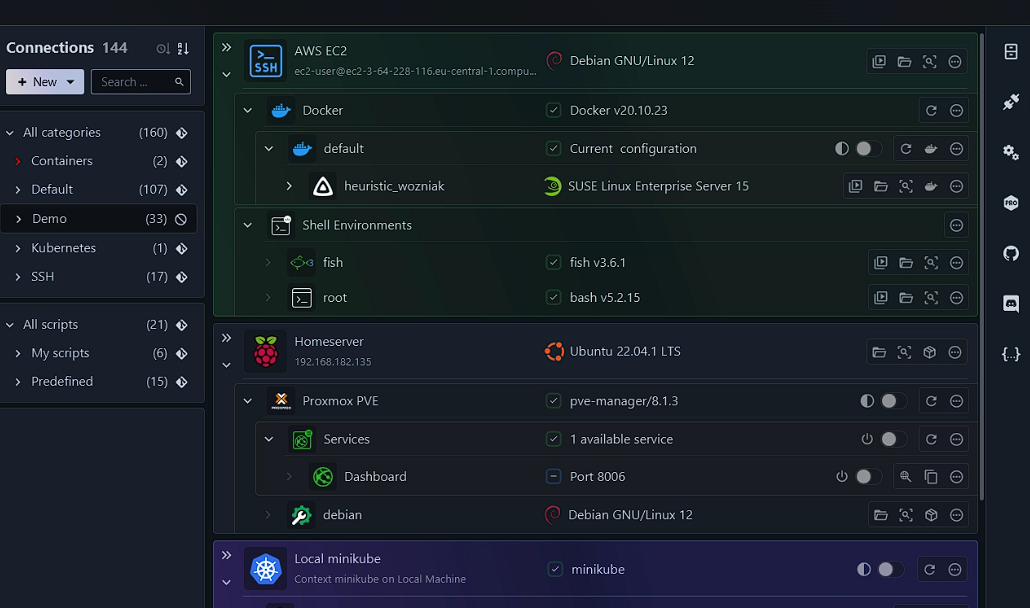Toggle the Local minikube switch

(x=889, y=570)
